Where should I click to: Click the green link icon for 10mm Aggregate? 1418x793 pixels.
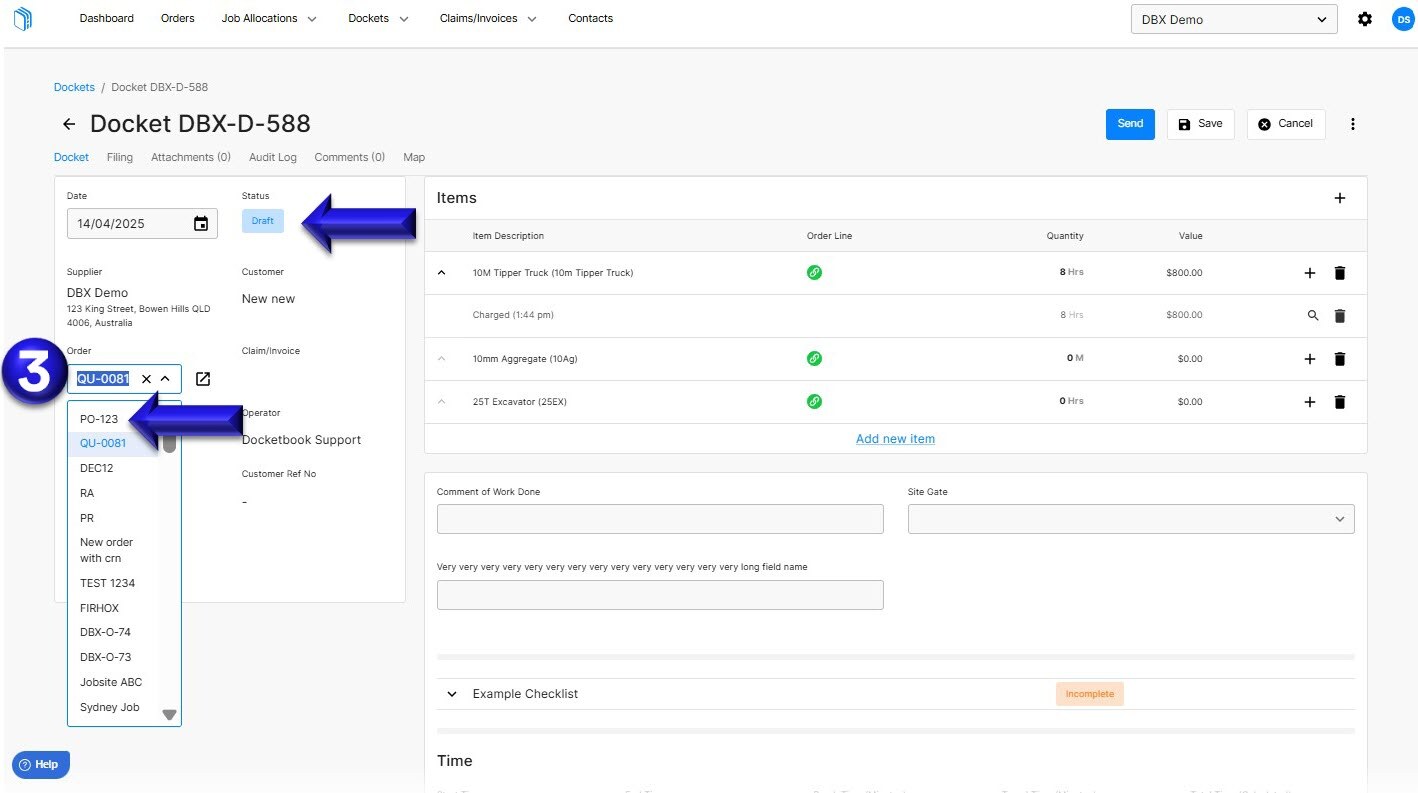coord(814,358)
